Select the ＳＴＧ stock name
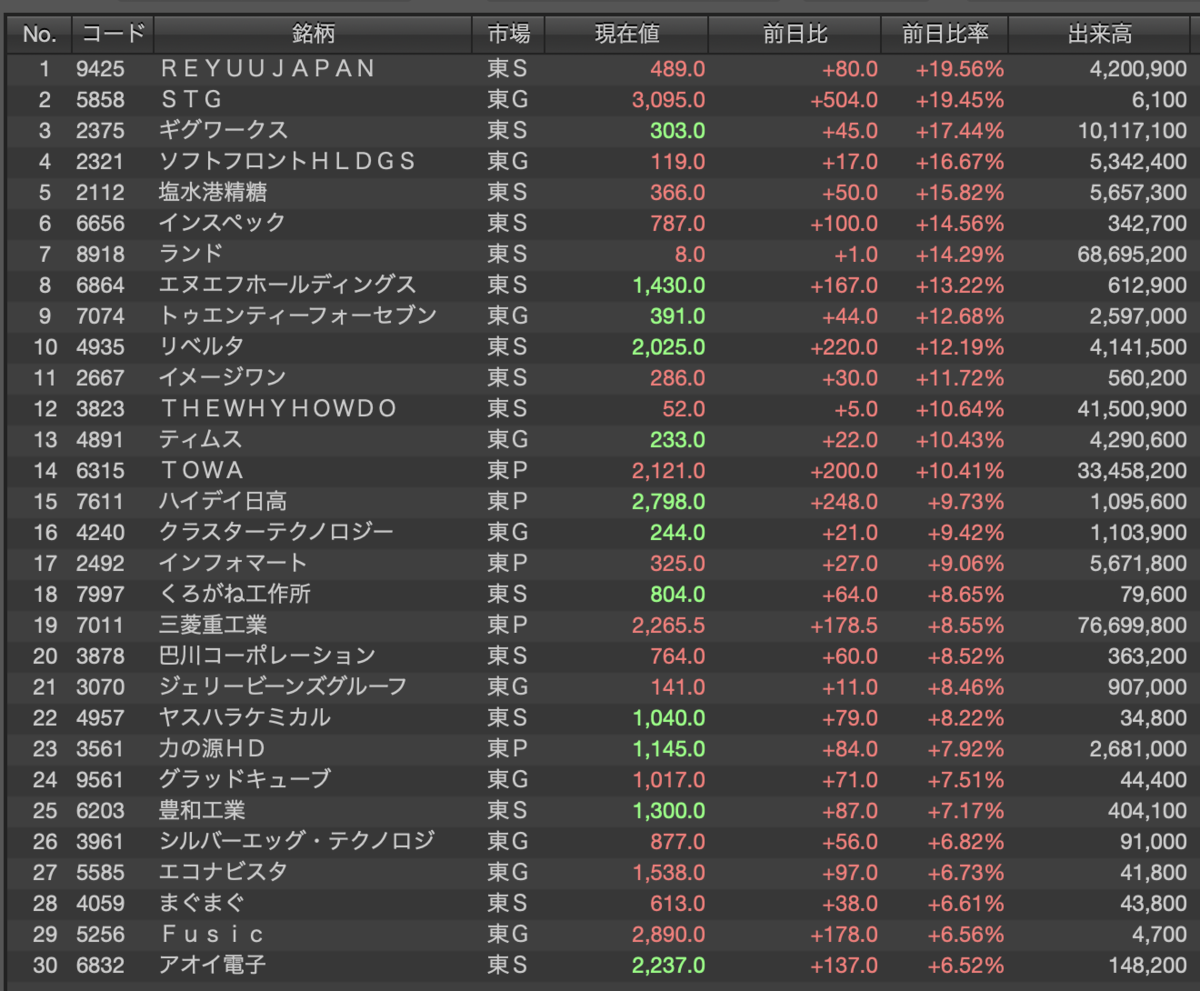This screenshot has width=1200, height=991. point(190,99)
